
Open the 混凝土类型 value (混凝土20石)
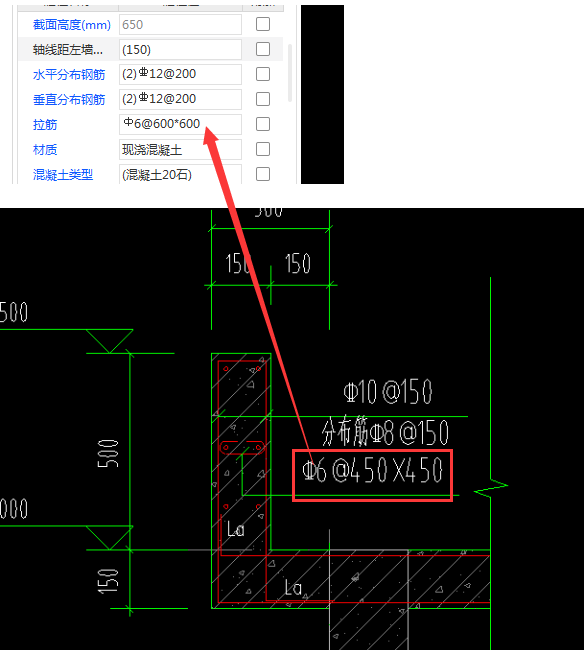point(180,174)
